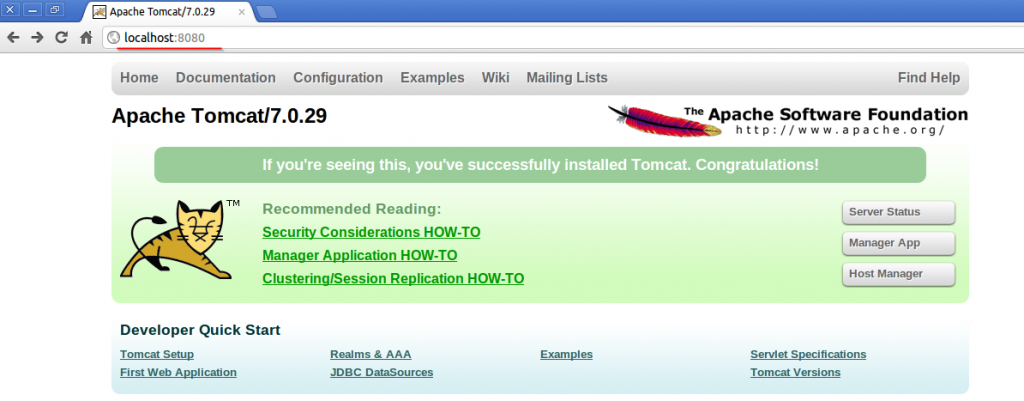The width and height of the screenshot is (1024, 401).
Task: Focus the localhost:8080 address bar
Action: click(562, 39)
